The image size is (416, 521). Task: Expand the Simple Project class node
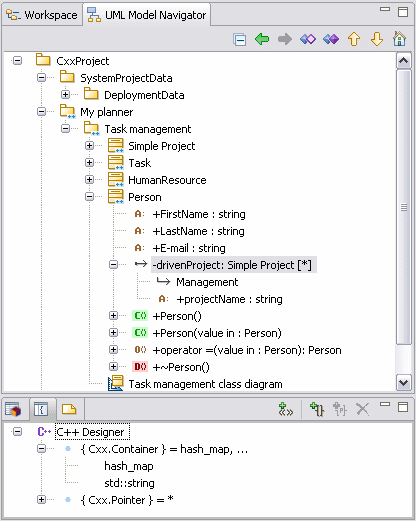(89, 146)
